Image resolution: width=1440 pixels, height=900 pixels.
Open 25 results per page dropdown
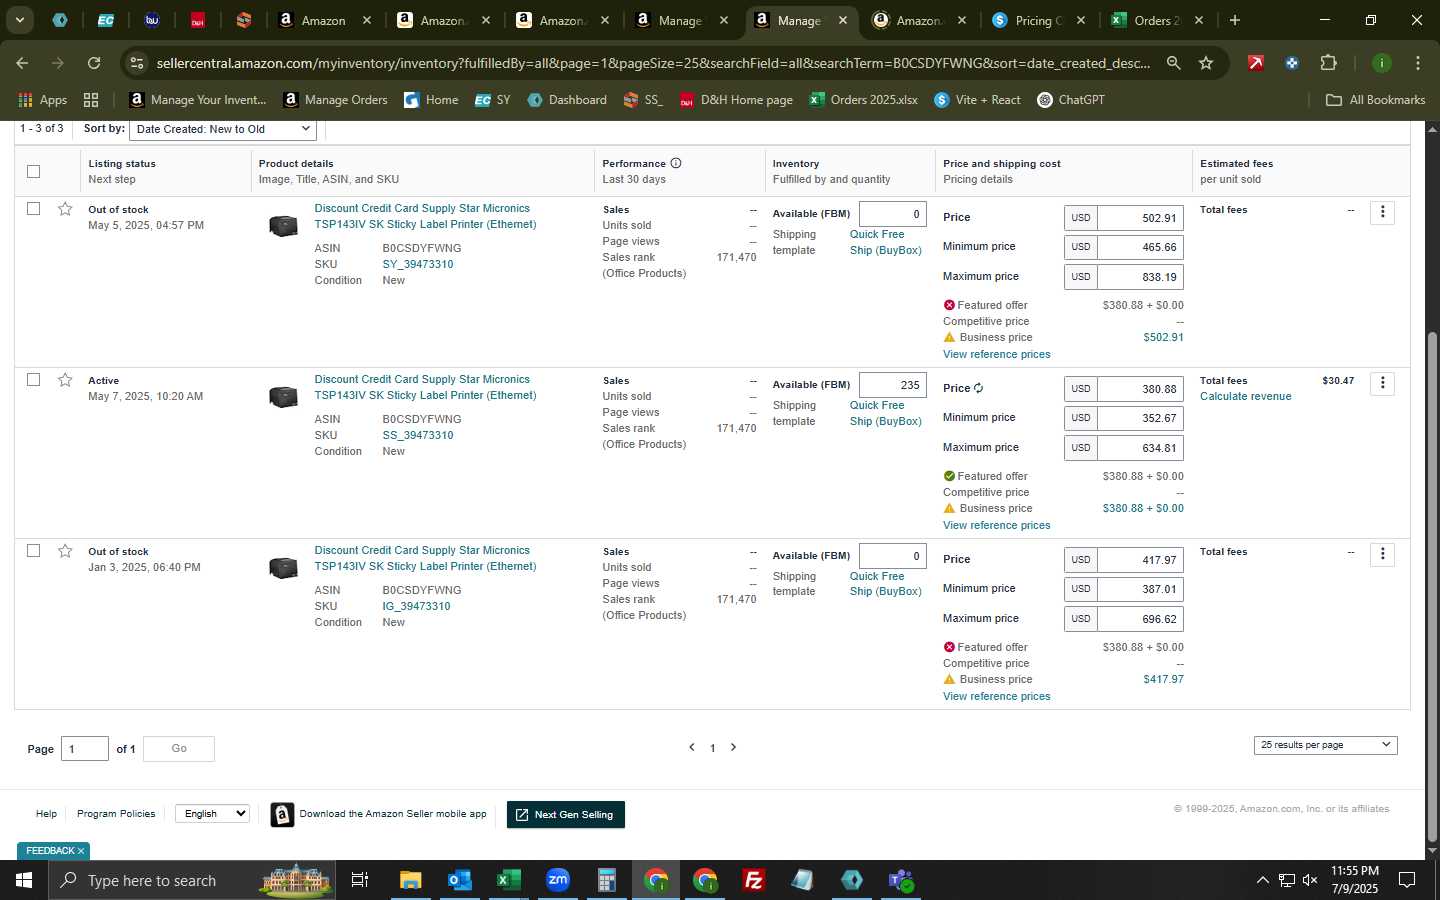click(x=1325, y=745)
